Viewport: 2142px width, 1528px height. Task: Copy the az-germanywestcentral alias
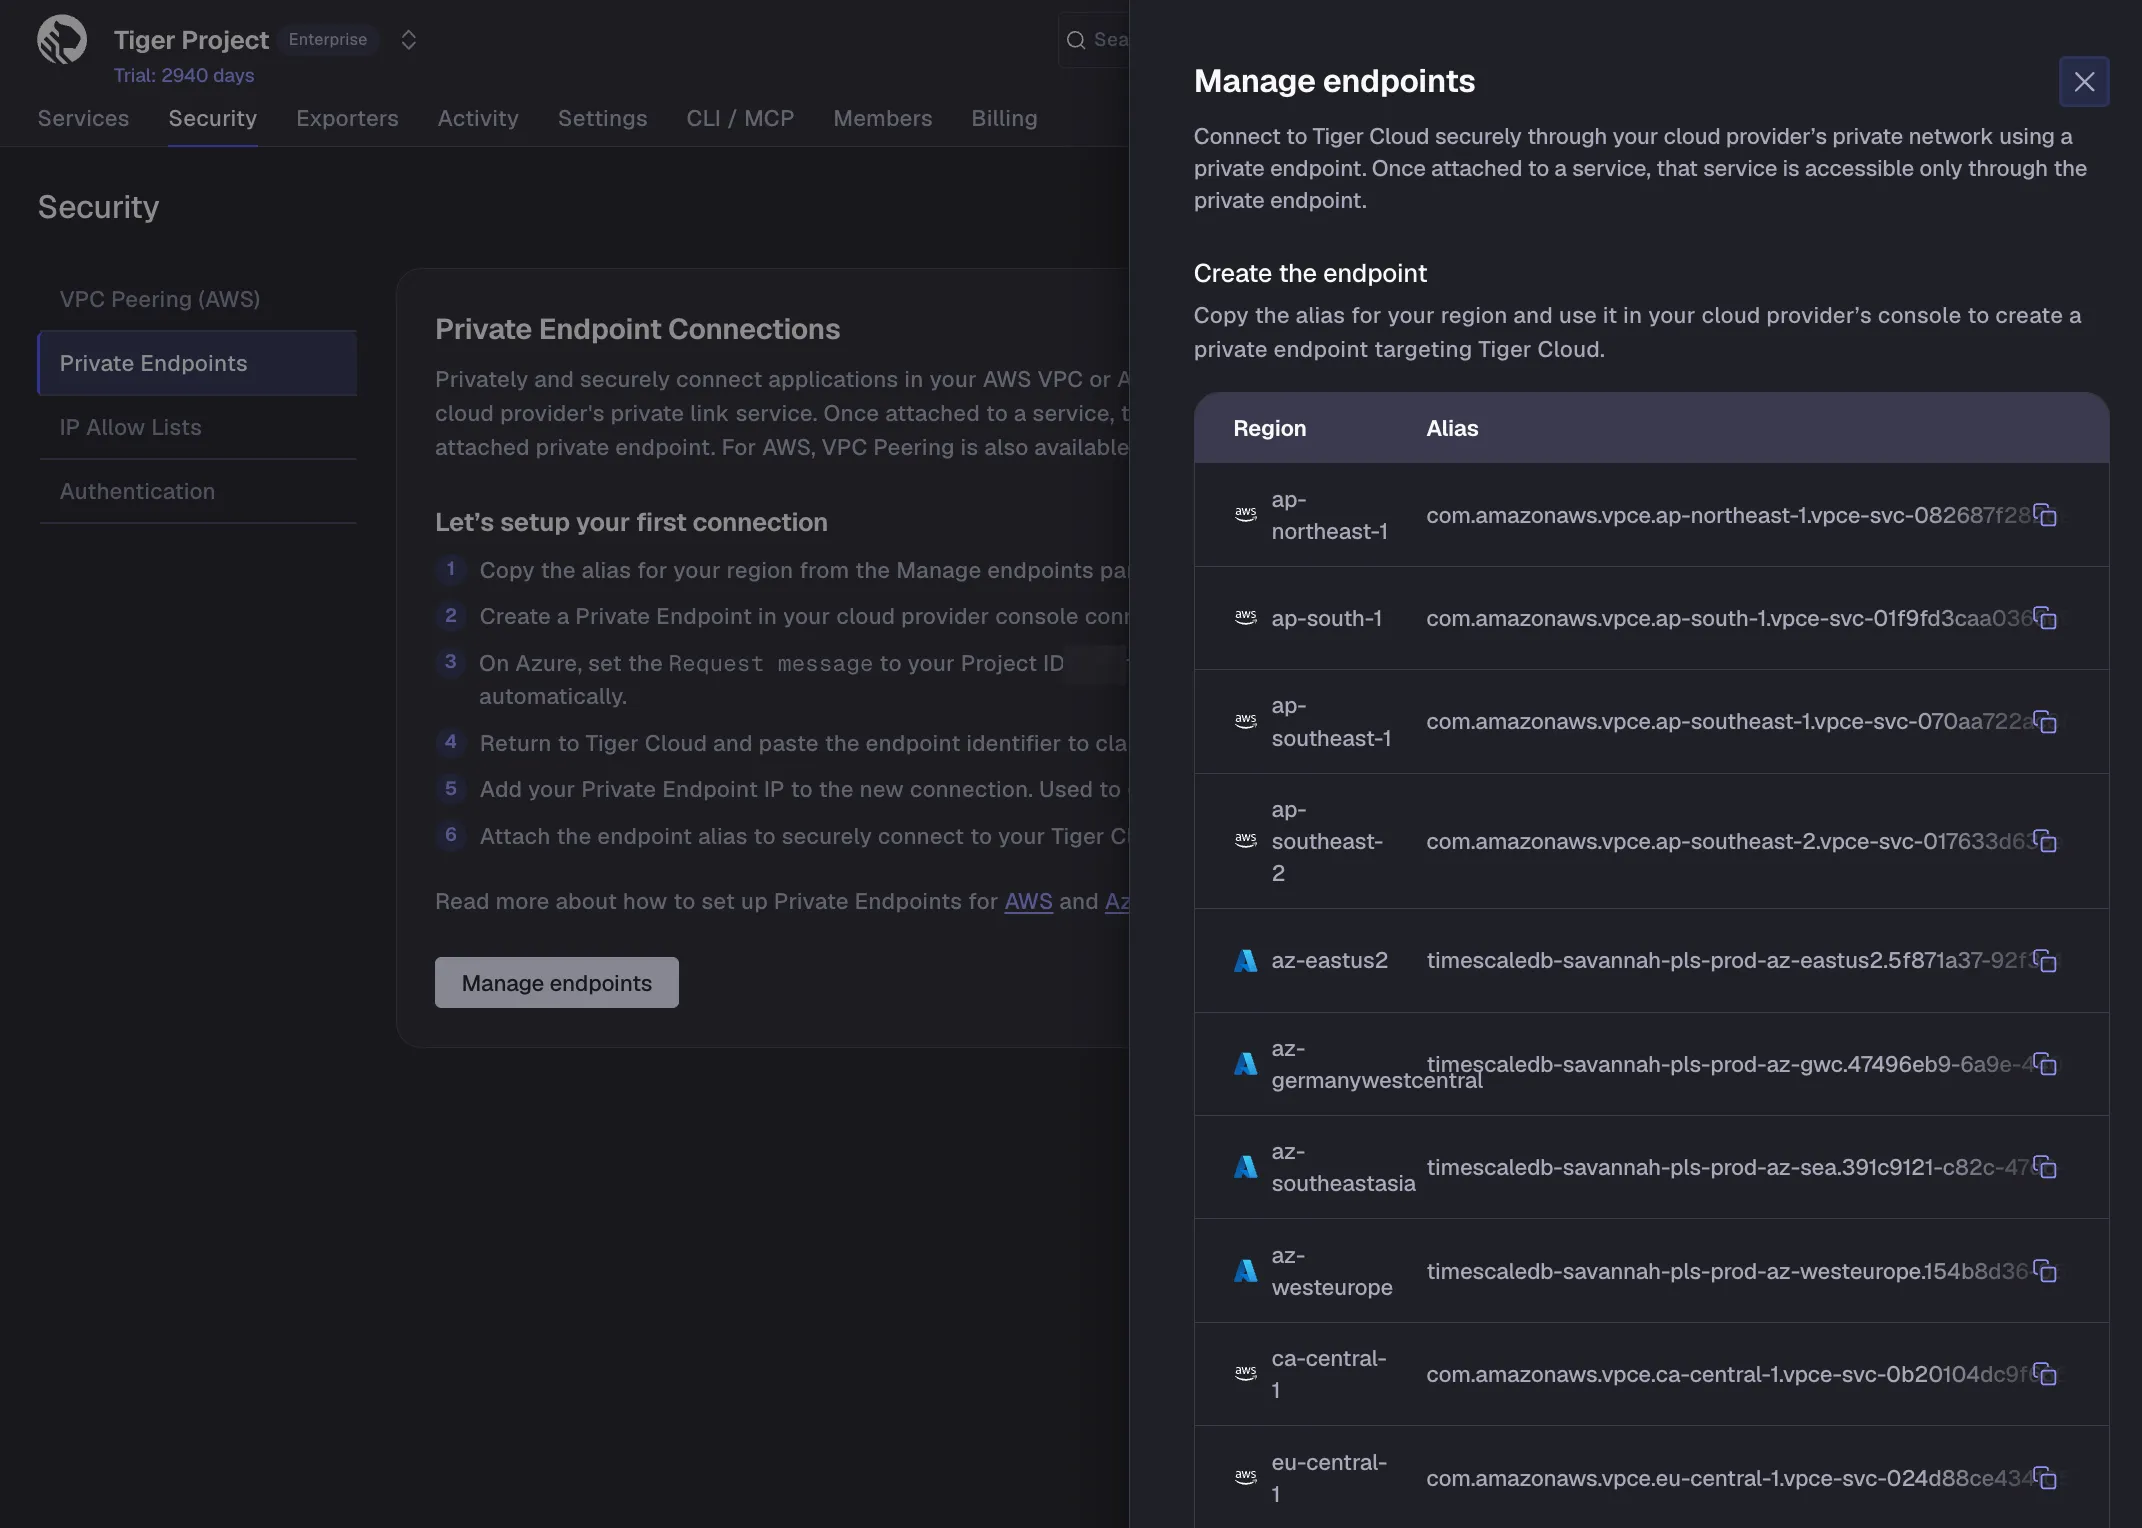pyautogui.click(x=2045, y=1064)
